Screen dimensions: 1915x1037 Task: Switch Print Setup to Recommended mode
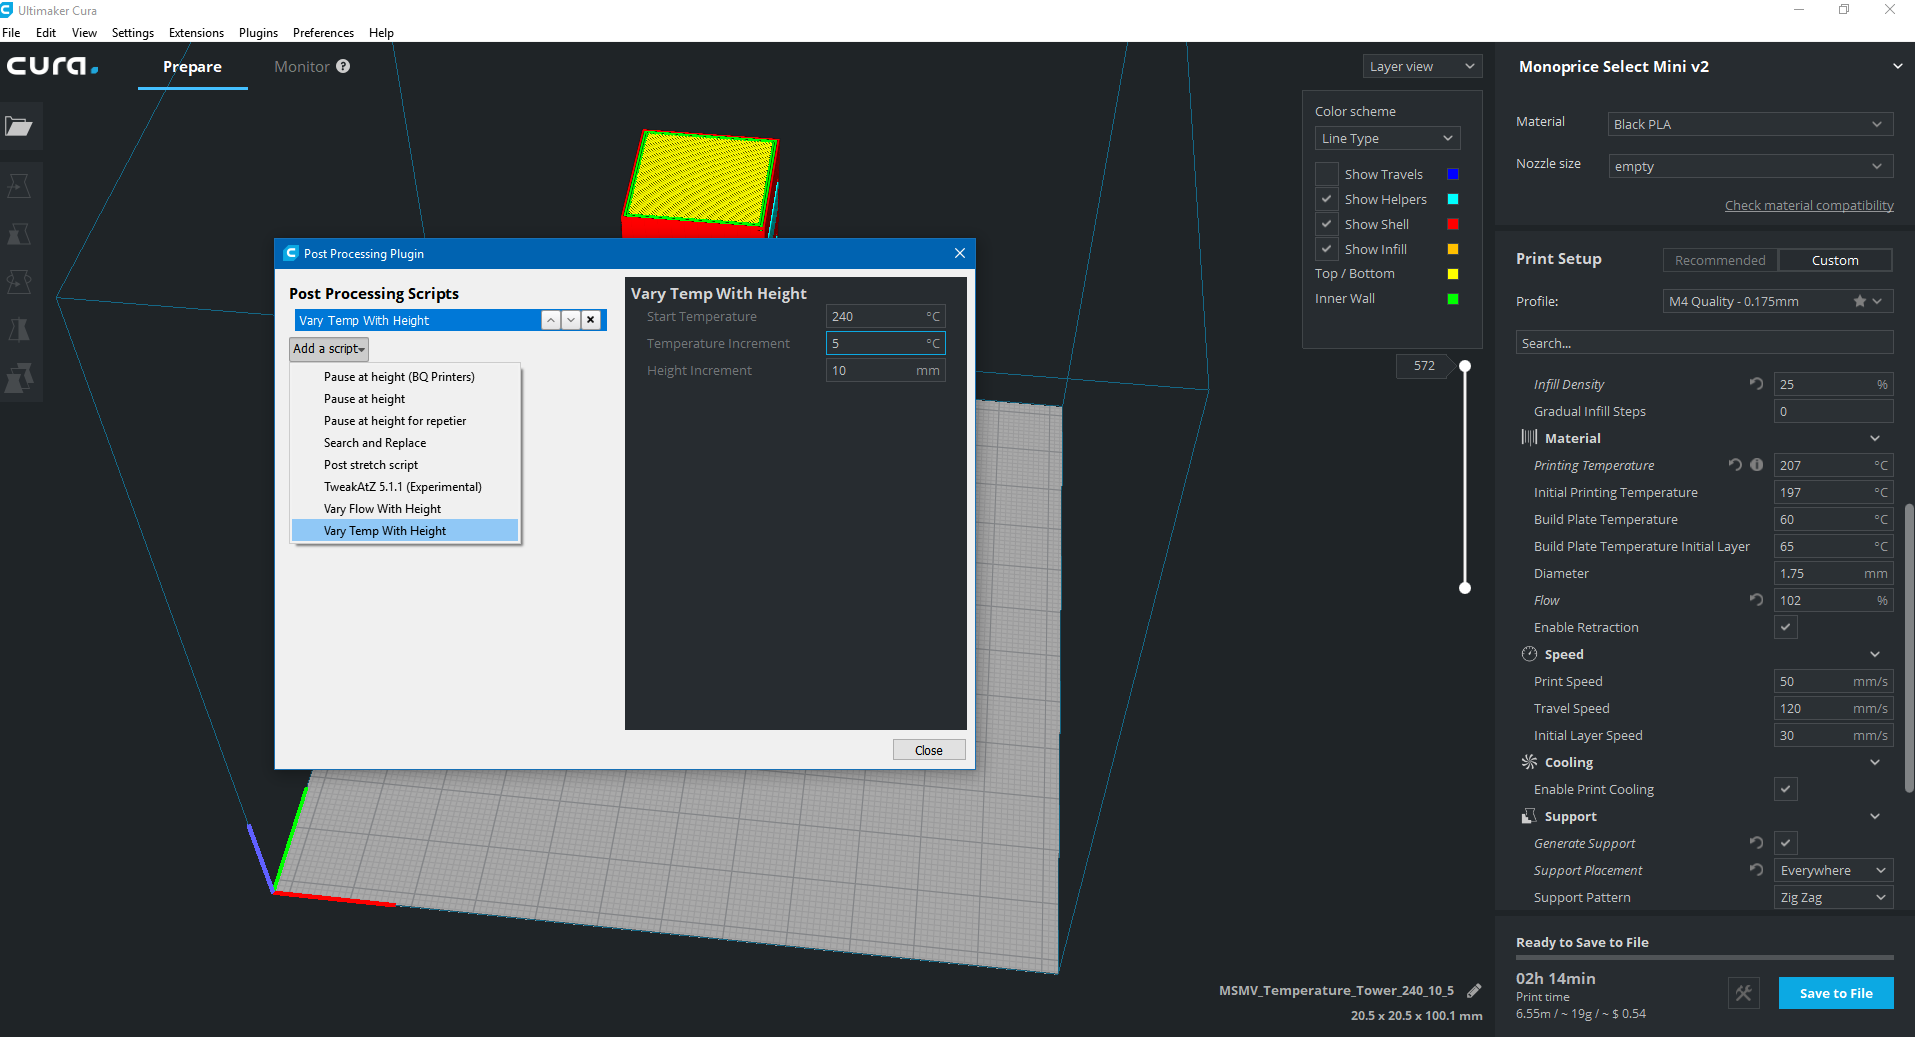click(1720, 260)
